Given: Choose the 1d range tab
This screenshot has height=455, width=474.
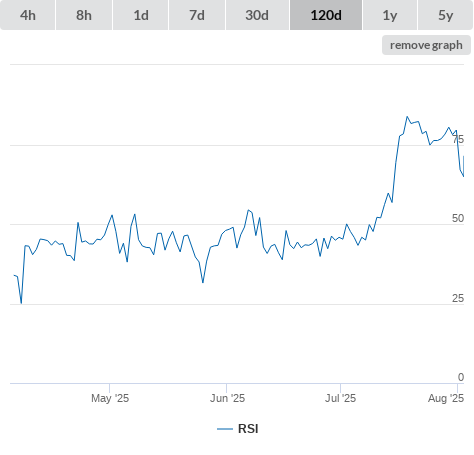Looking at the screenshot, I should 141,15.
